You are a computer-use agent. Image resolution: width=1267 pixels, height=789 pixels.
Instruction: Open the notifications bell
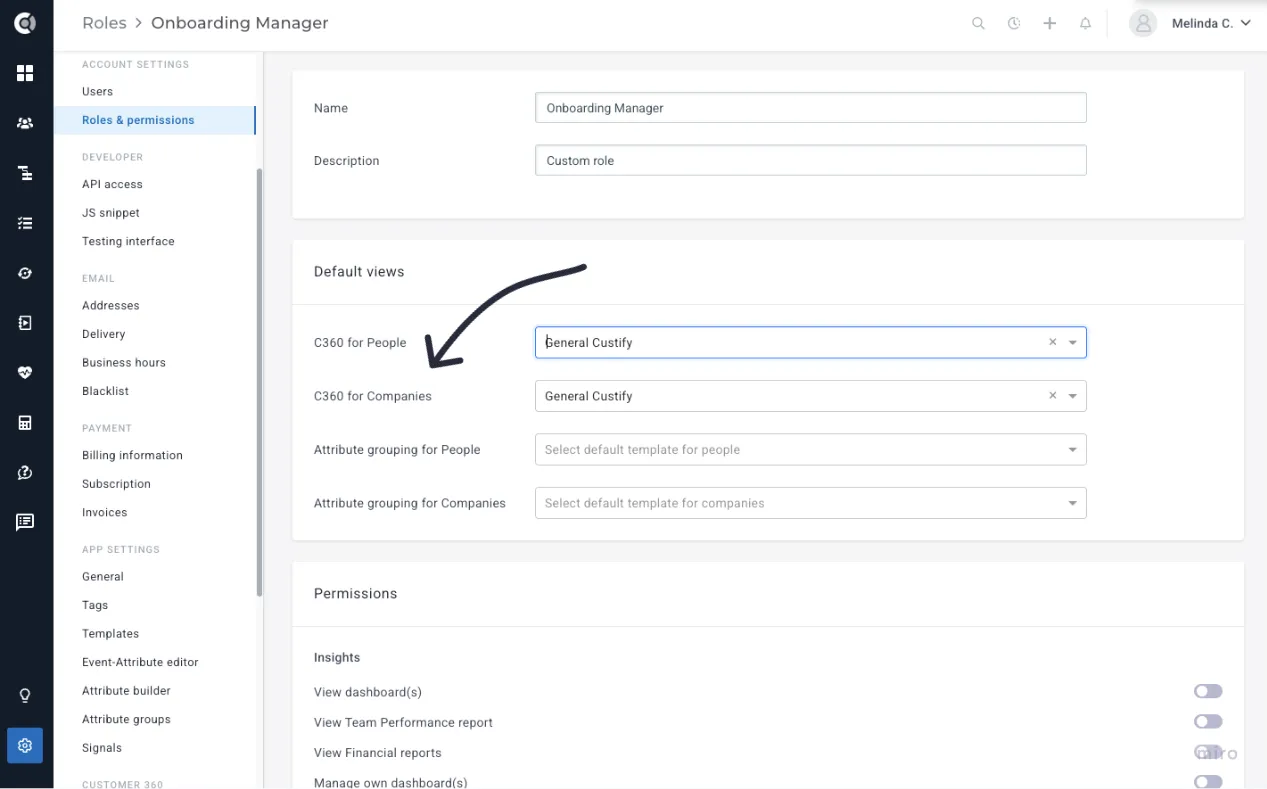point(1085,23)
